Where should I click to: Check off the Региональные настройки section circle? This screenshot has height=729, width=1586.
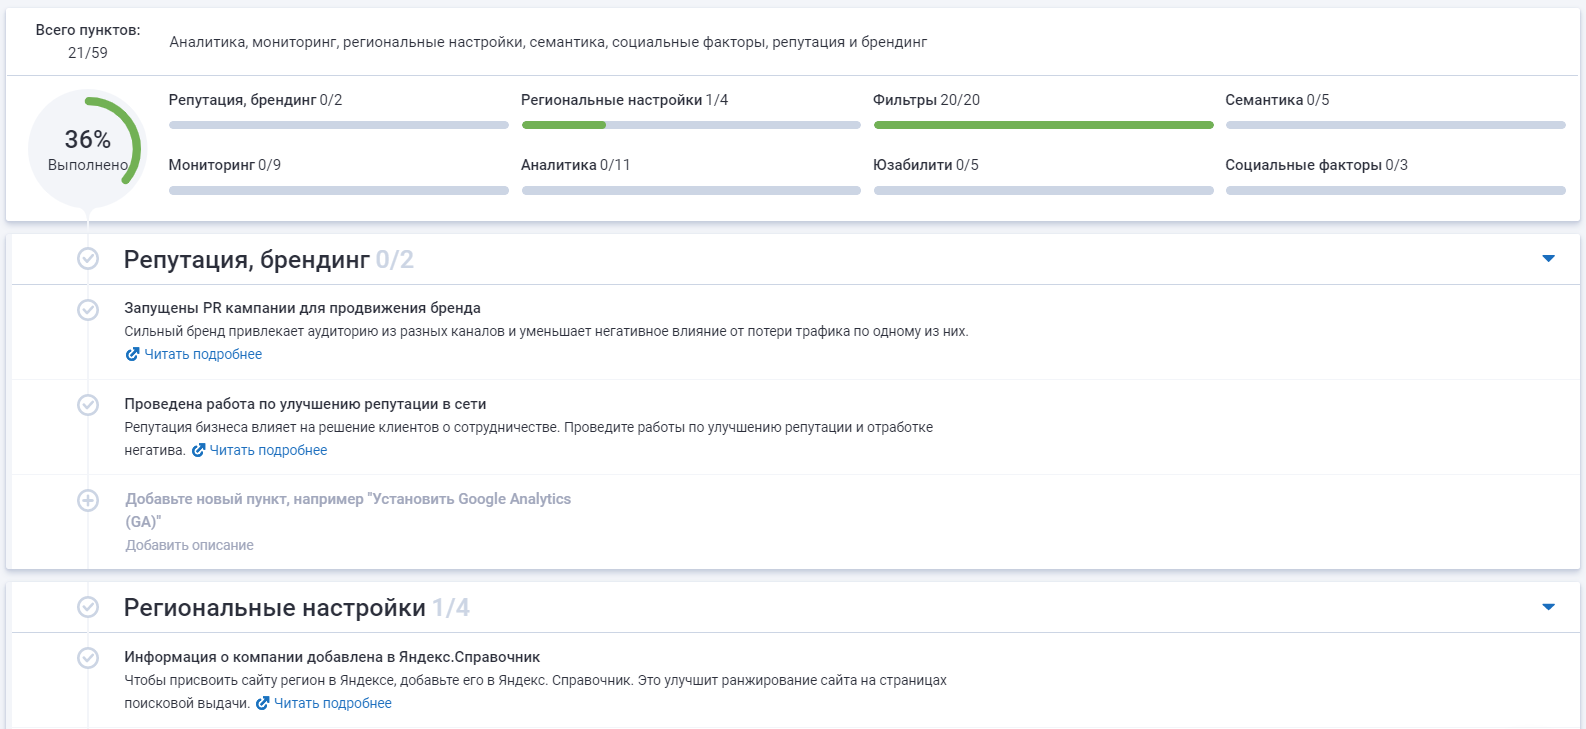tap(88, 607)
